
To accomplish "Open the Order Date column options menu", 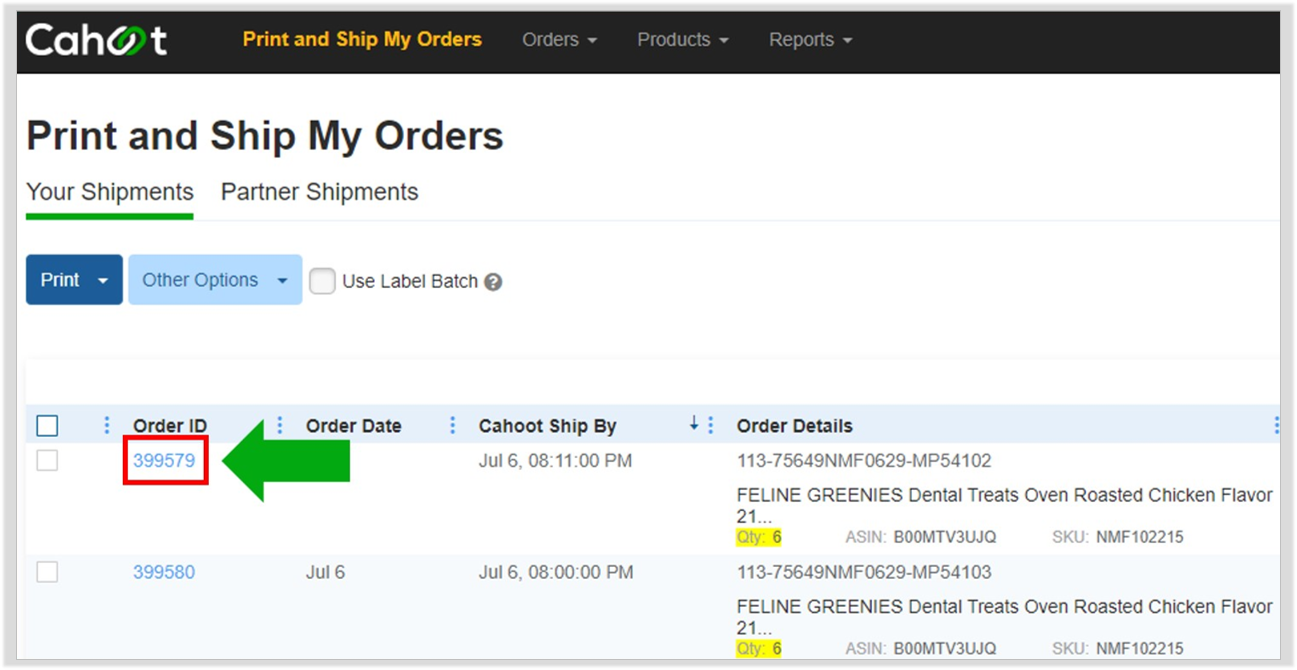I will (x=453, y=426).
